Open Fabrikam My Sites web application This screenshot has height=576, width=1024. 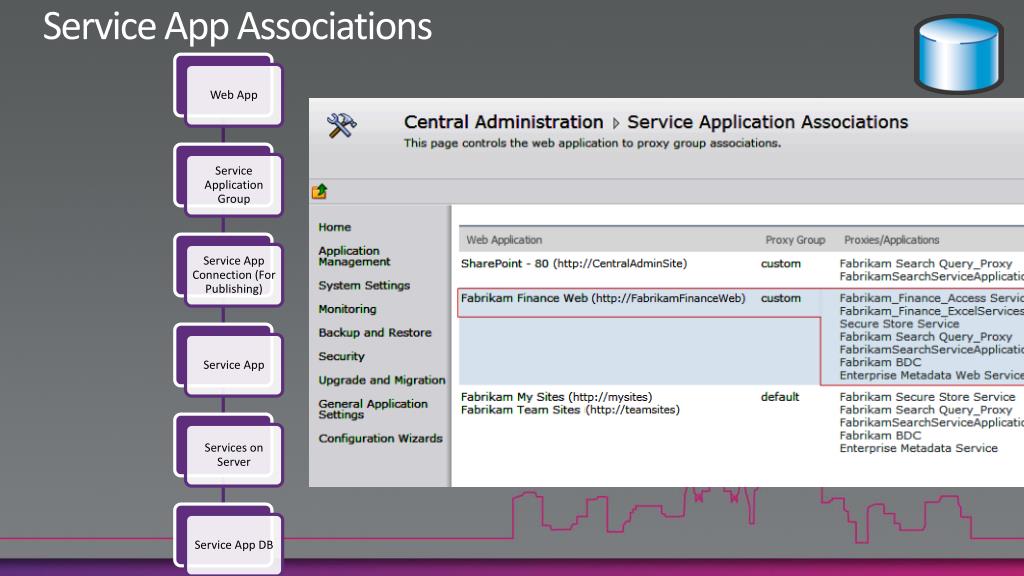[556, 397]
